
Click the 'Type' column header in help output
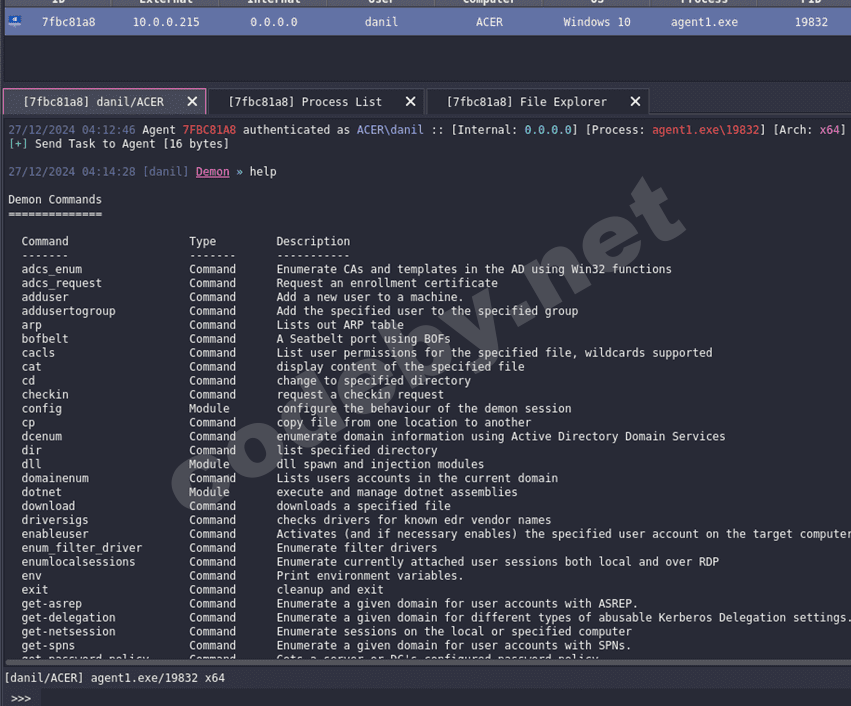[202, 241]
